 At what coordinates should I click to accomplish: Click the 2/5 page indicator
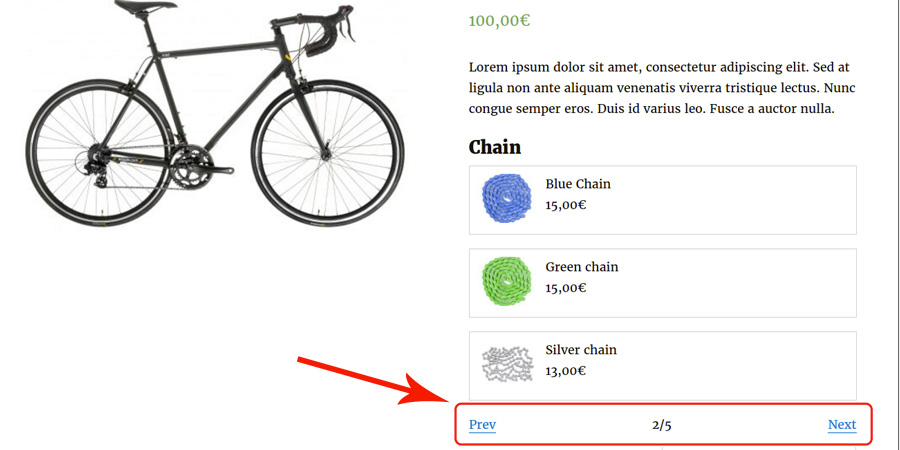(661, 425)
